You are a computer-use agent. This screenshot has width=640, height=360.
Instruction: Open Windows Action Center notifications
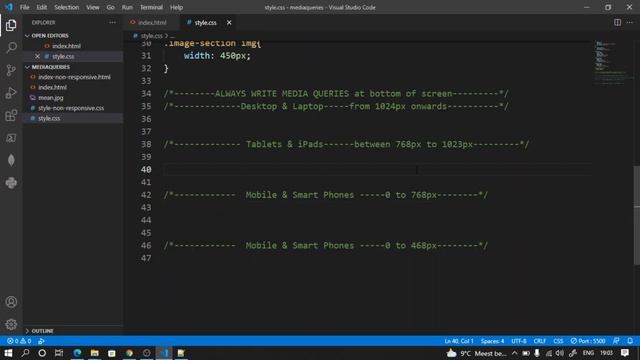(x=624, y=353)
